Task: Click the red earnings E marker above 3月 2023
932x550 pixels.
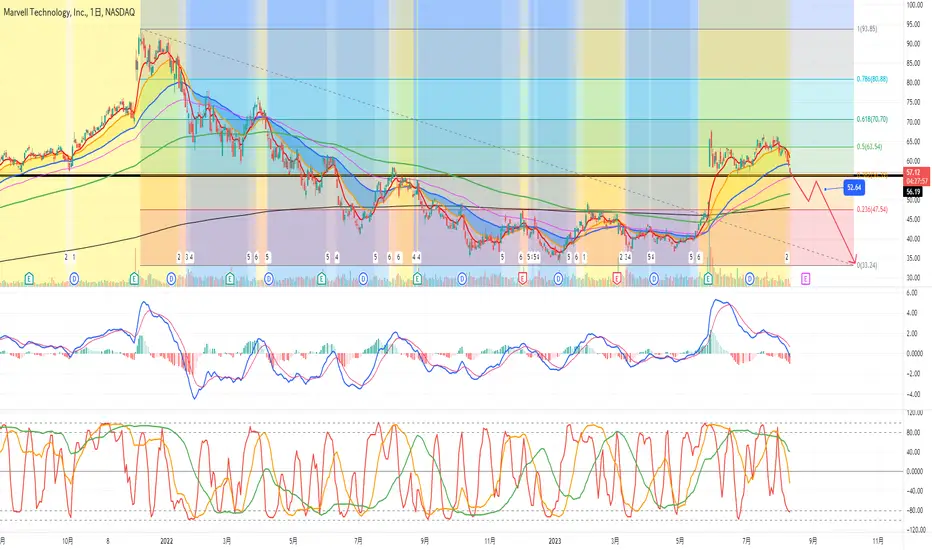Action: pyautogui.click(x=616, y=278)
